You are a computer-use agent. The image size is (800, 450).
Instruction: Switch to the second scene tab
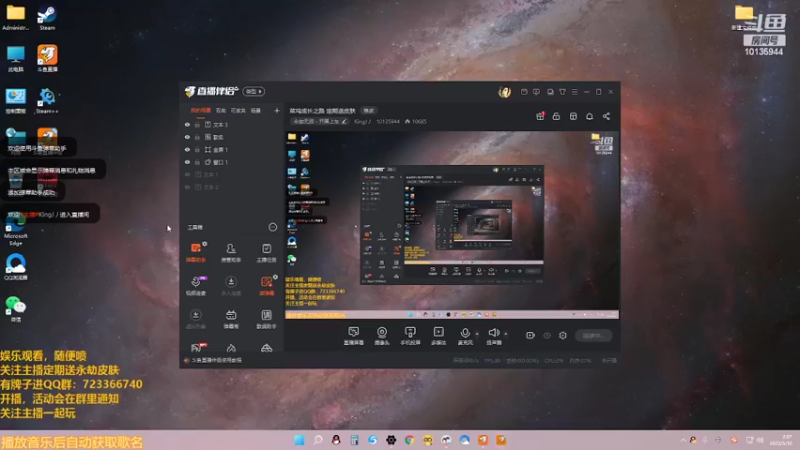[220, 111]
